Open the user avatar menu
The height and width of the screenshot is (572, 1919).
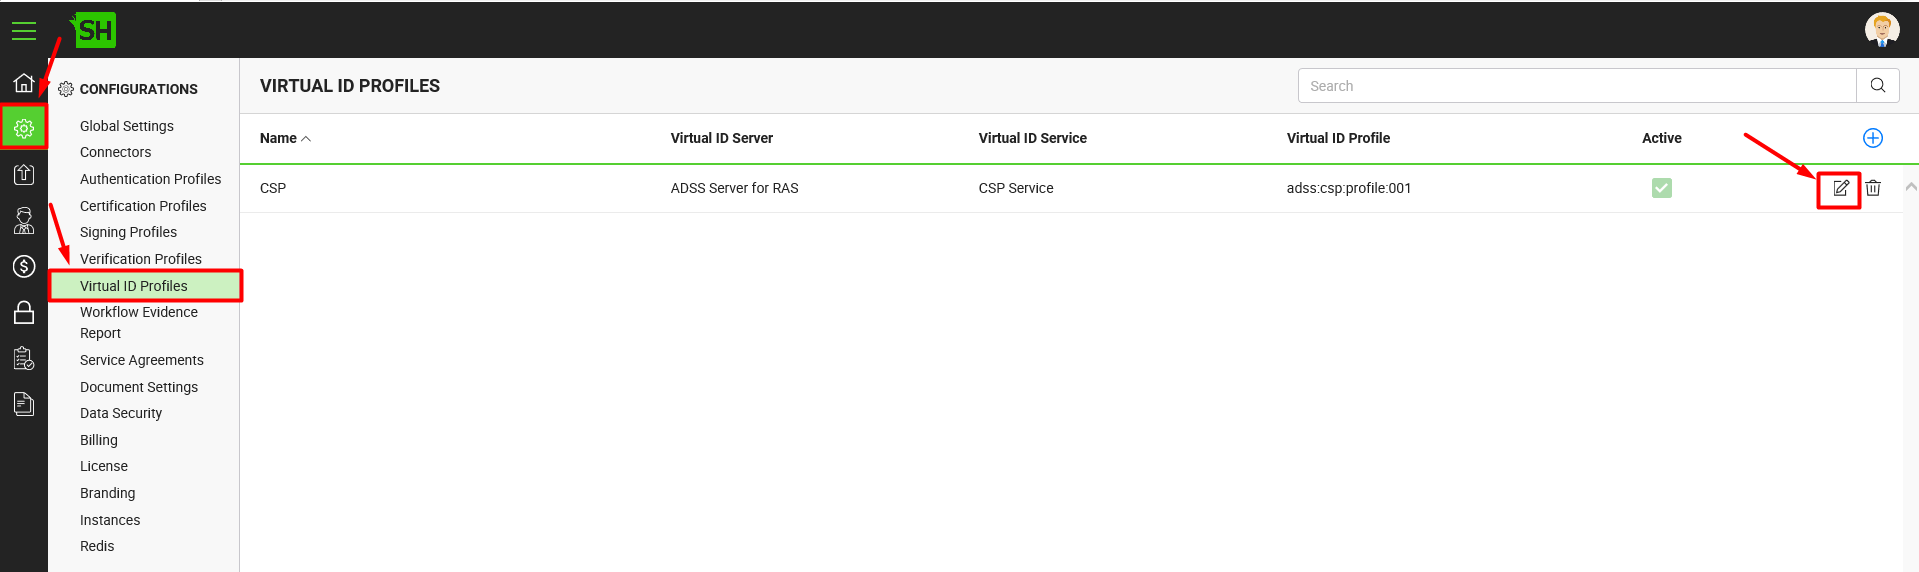point(1882,30)
